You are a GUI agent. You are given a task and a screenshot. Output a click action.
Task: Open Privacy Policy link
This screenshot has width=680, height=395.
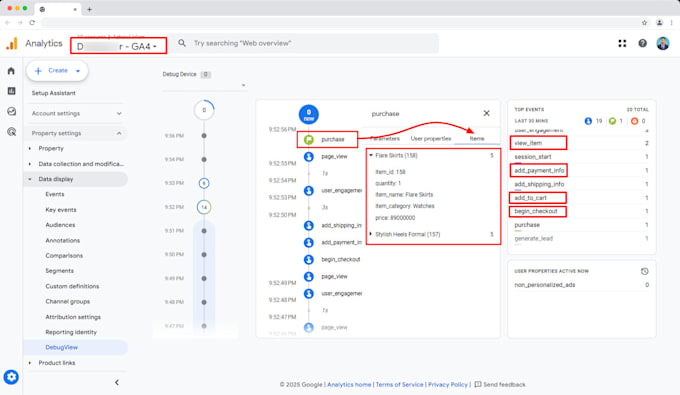pyautogui.click(x=448, y=385)
